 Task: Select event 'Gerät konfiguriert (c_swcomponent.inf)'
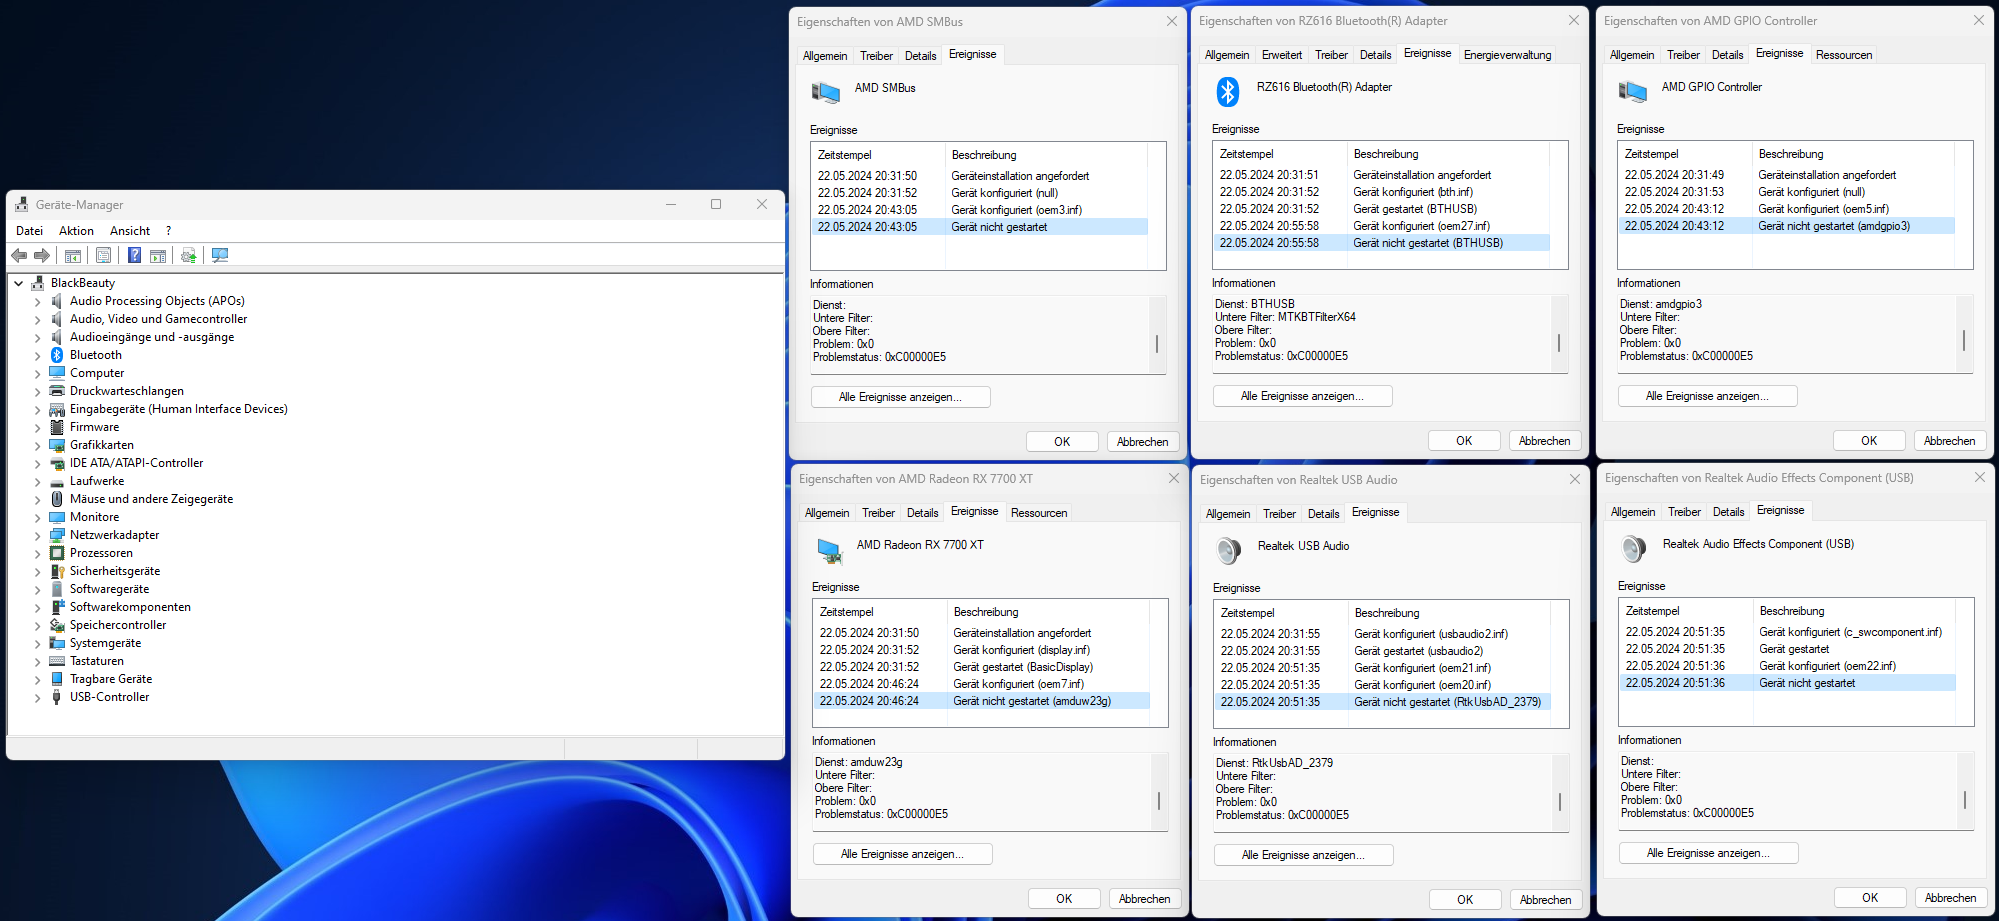point(1789,632)
